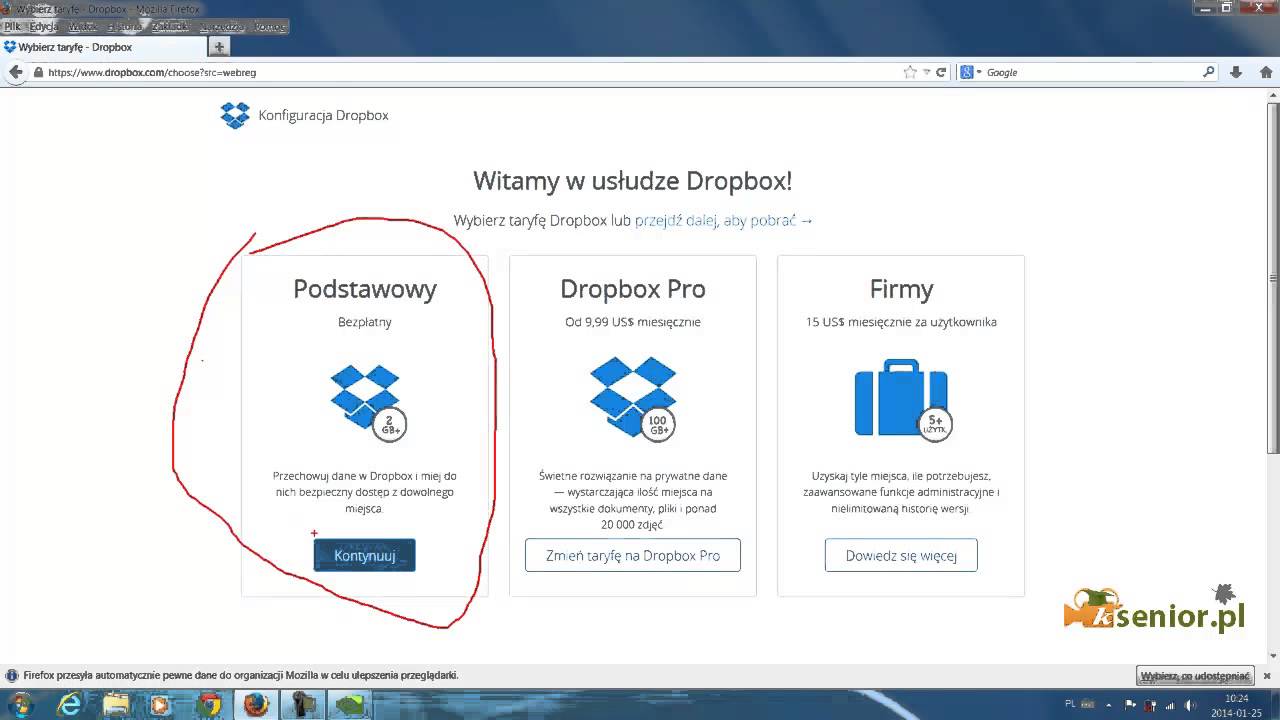Click the Witamy w usłudze Dropbox! heading
Screen dimensions: 1280x720
(x=633, y=181)
